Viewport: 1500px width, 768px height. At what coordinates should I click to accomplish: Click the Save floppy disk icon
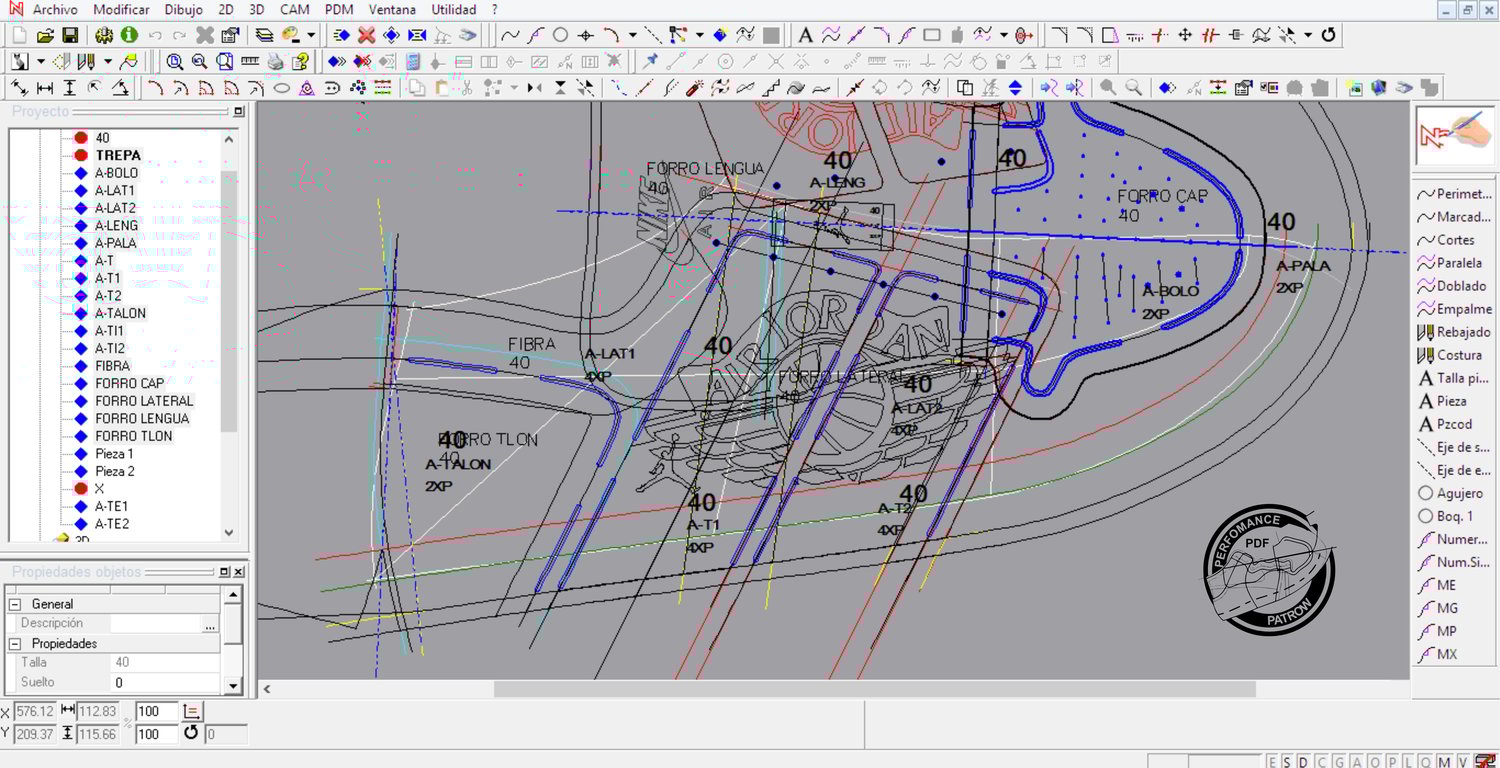pos(69,35)
